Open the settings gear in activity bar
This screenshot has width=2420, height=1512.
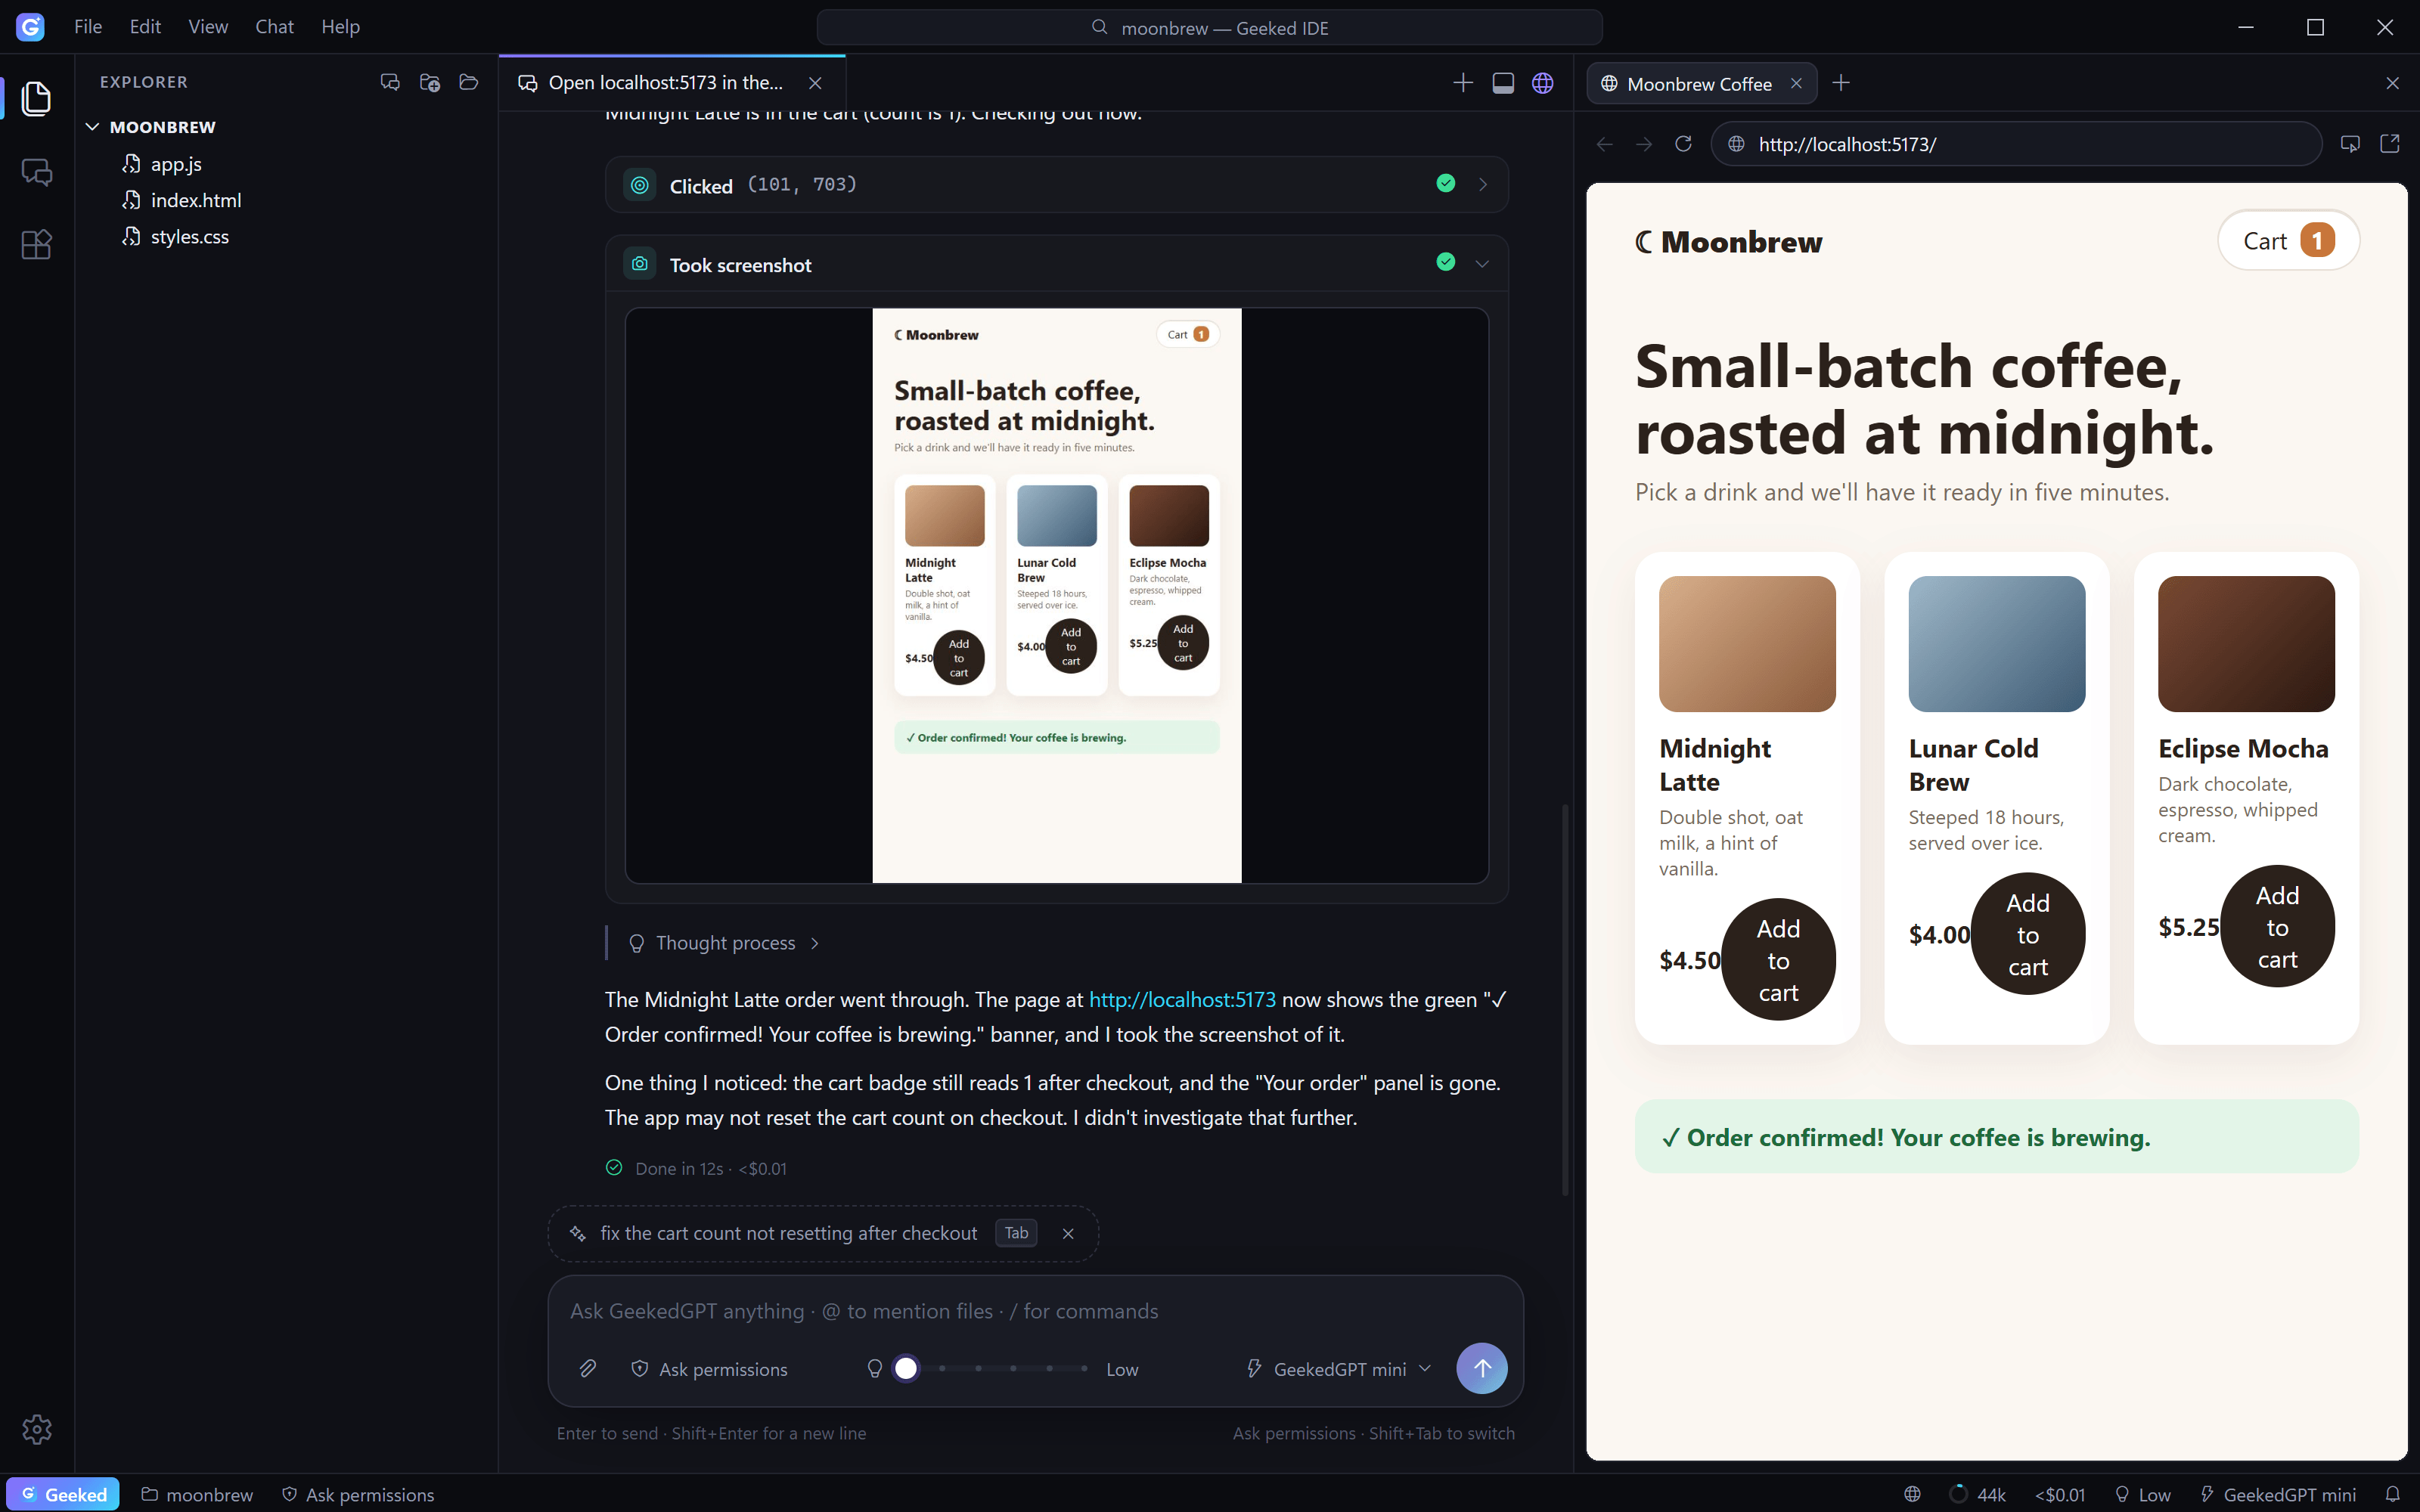[37, 1429]
